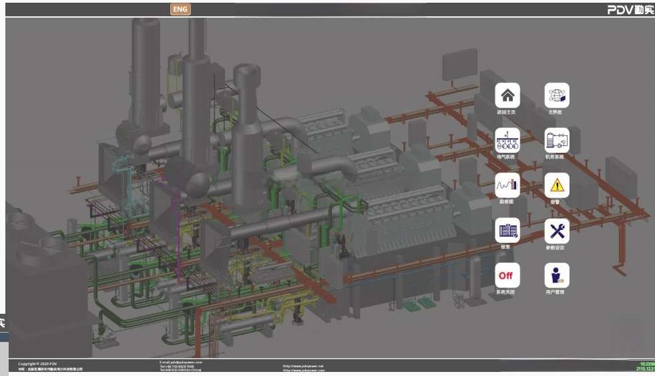Click the E-mail address in the footer

pos(180,362)
